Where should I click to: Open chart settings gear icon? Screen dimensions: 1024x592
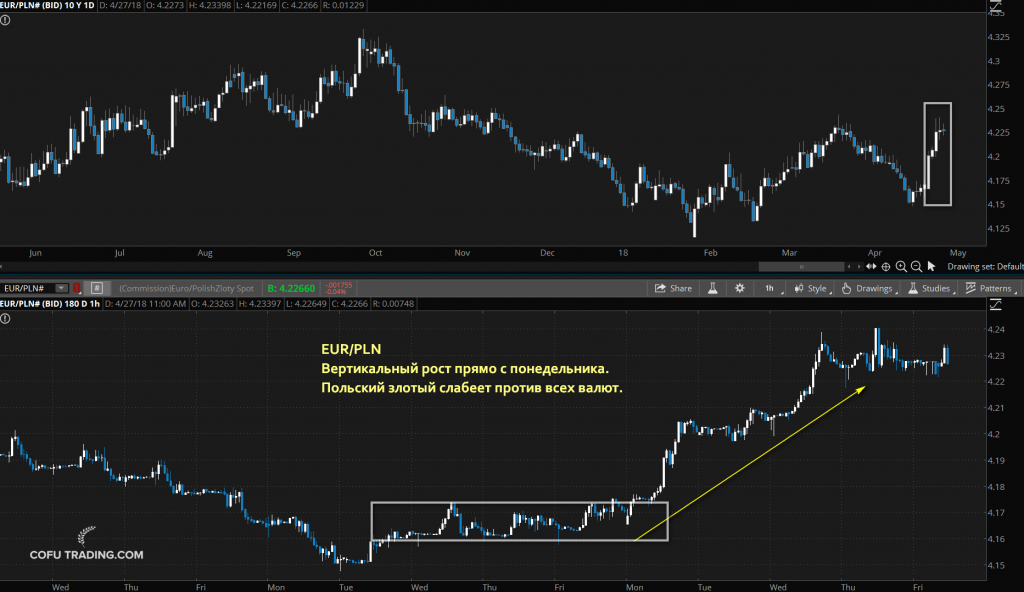pos(740,288)
